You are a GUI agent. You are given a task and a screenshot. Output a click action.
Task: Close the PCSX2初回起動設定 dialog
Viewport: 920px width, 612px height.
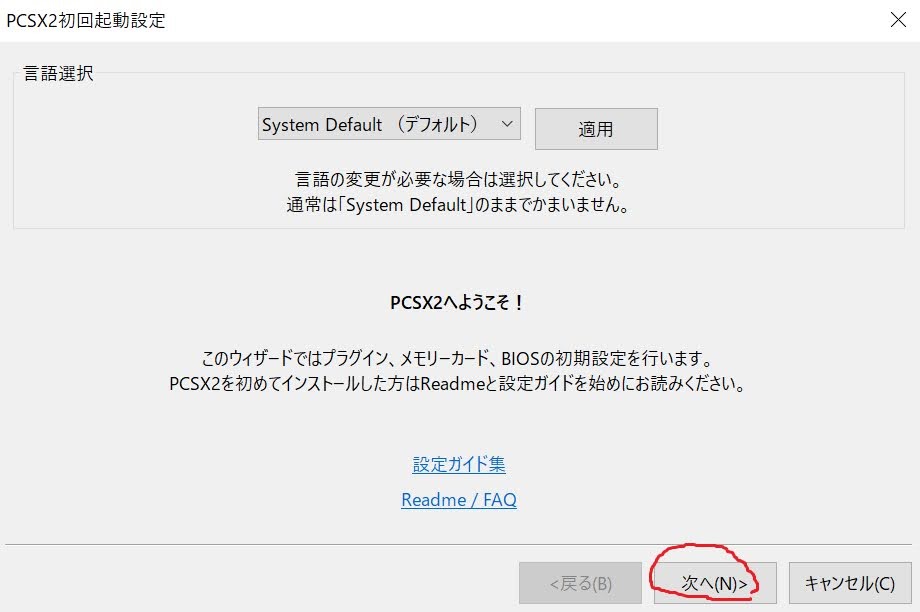898,20
